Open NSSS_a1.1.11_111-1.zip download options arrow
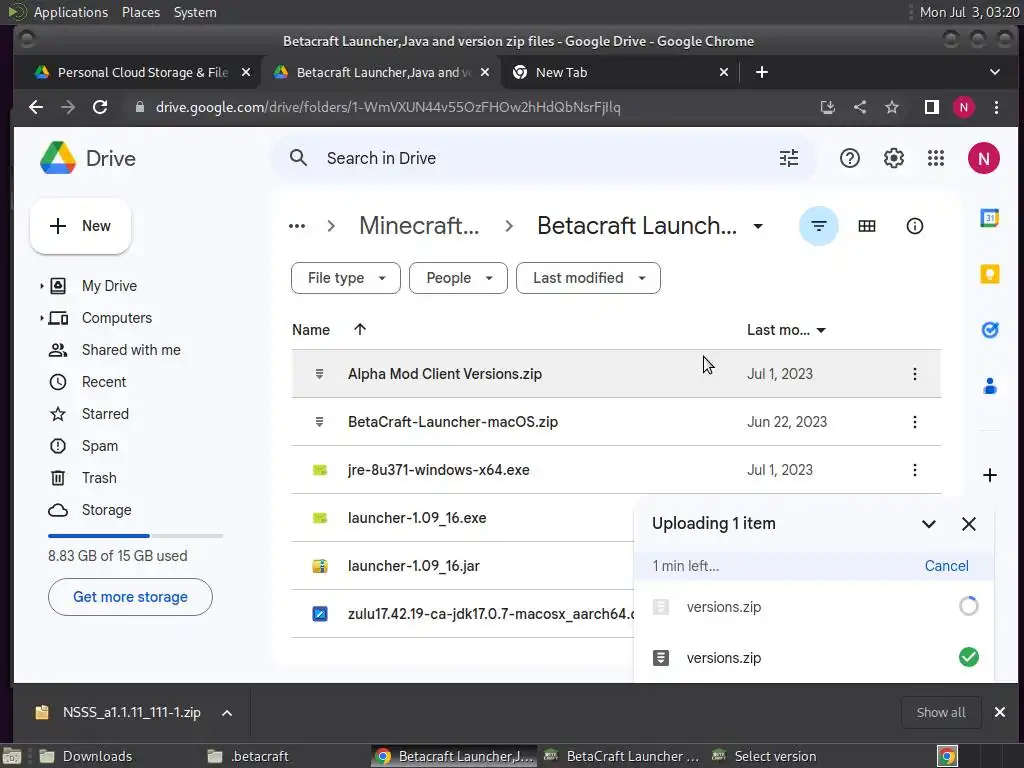Image resolution: width=1024 pixels, height=768 pixels. click(227, 712)
